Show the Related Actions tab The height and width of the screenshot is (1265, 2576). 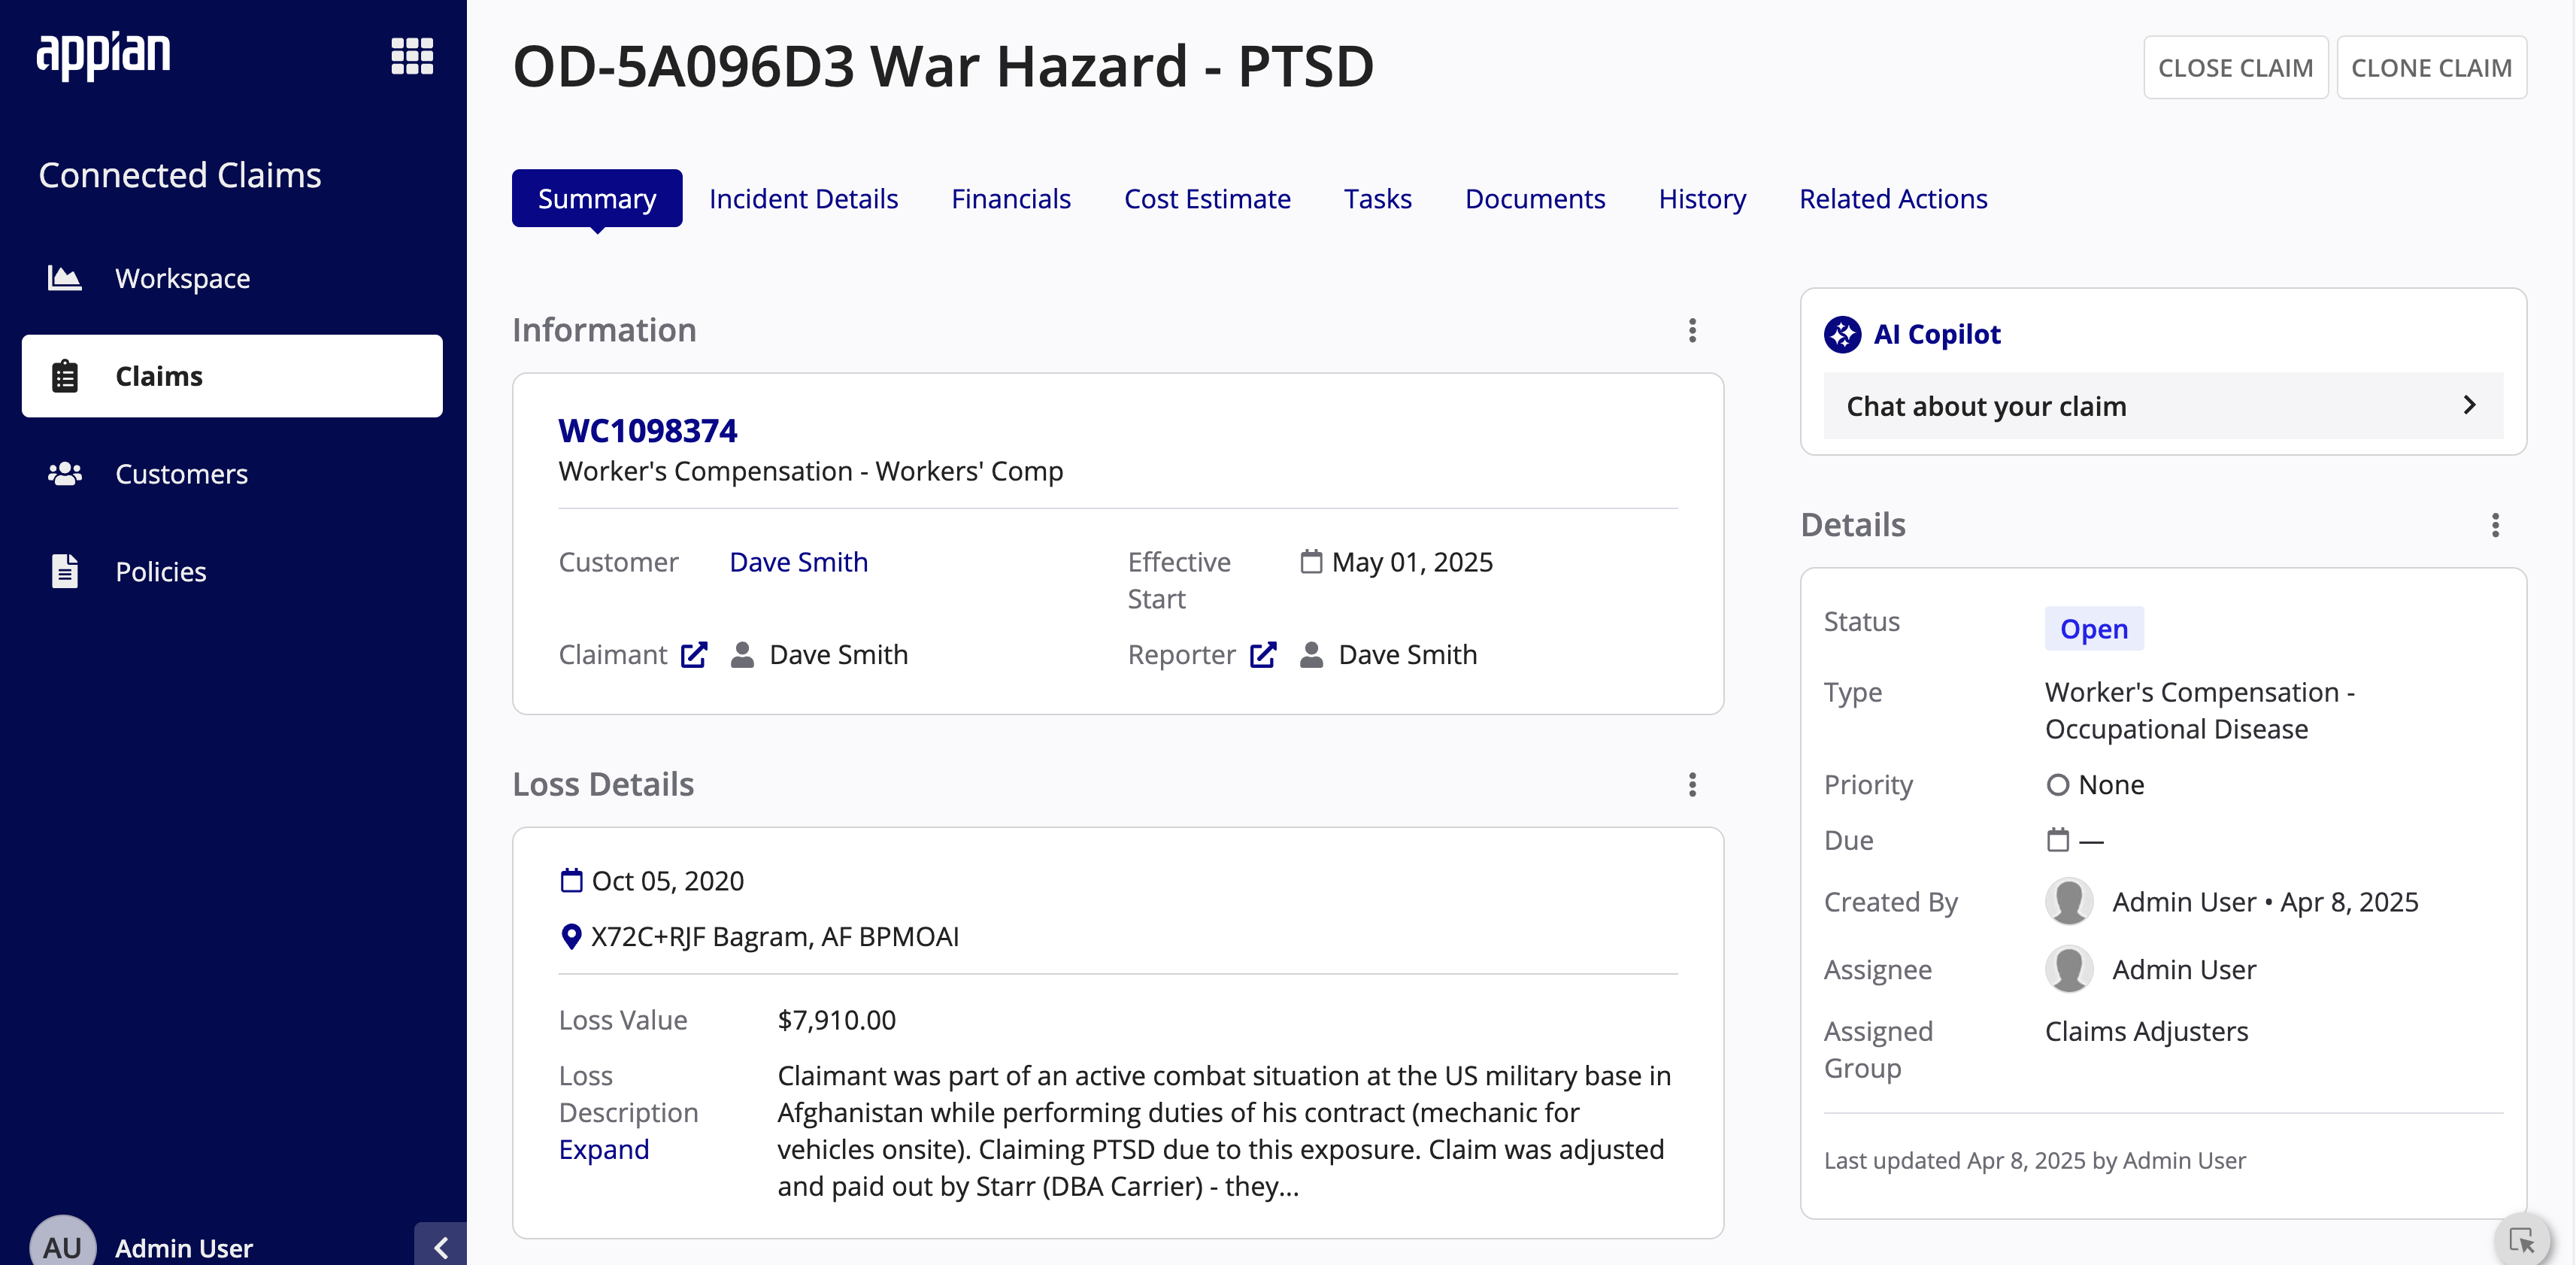point(1893,199)
